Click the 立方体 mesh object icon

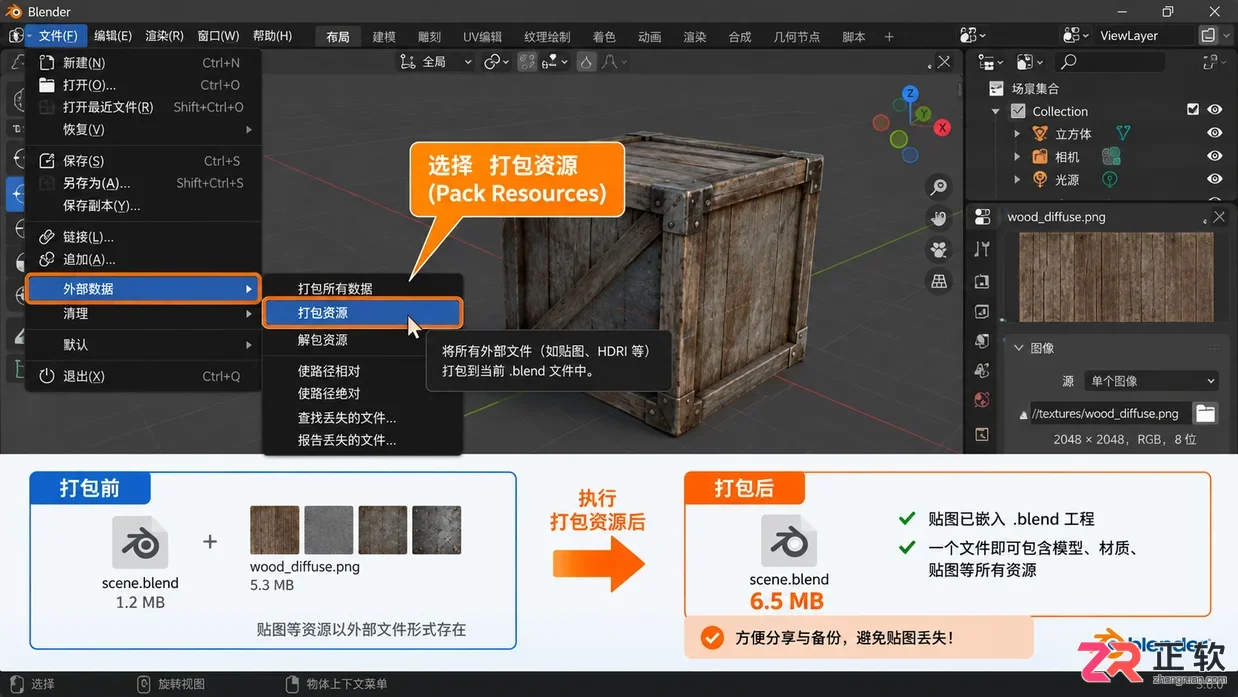click(x=1041, y=134)
